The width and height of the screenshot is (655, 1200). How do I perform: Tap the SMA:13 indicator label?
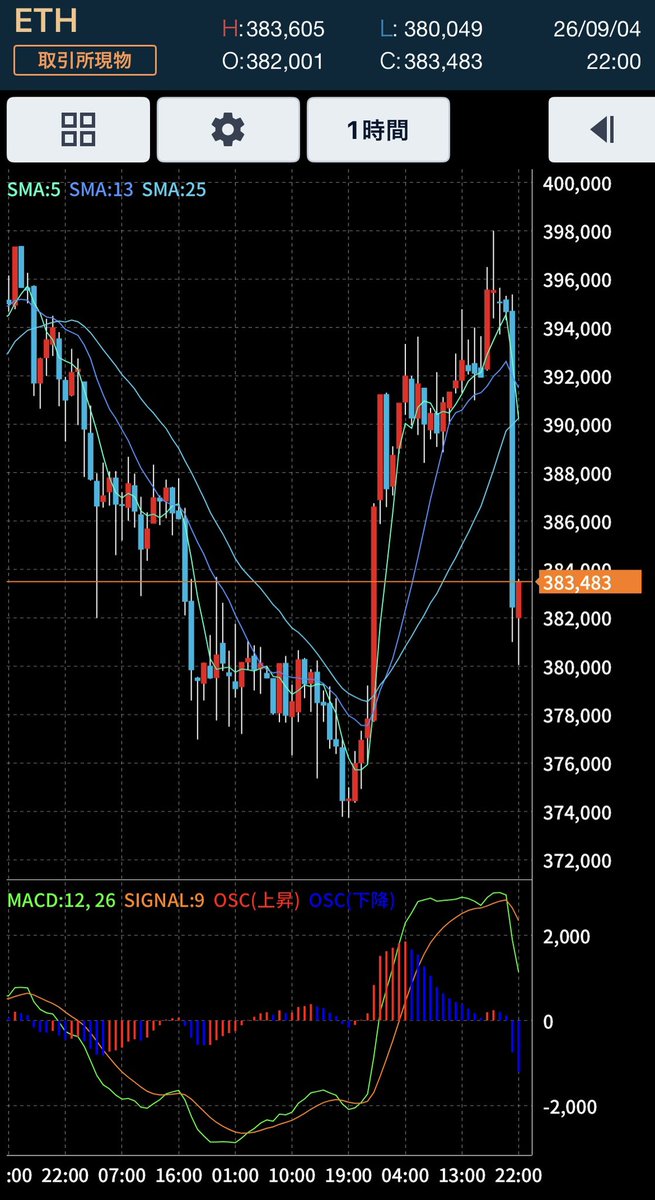[x=101, y=189]
